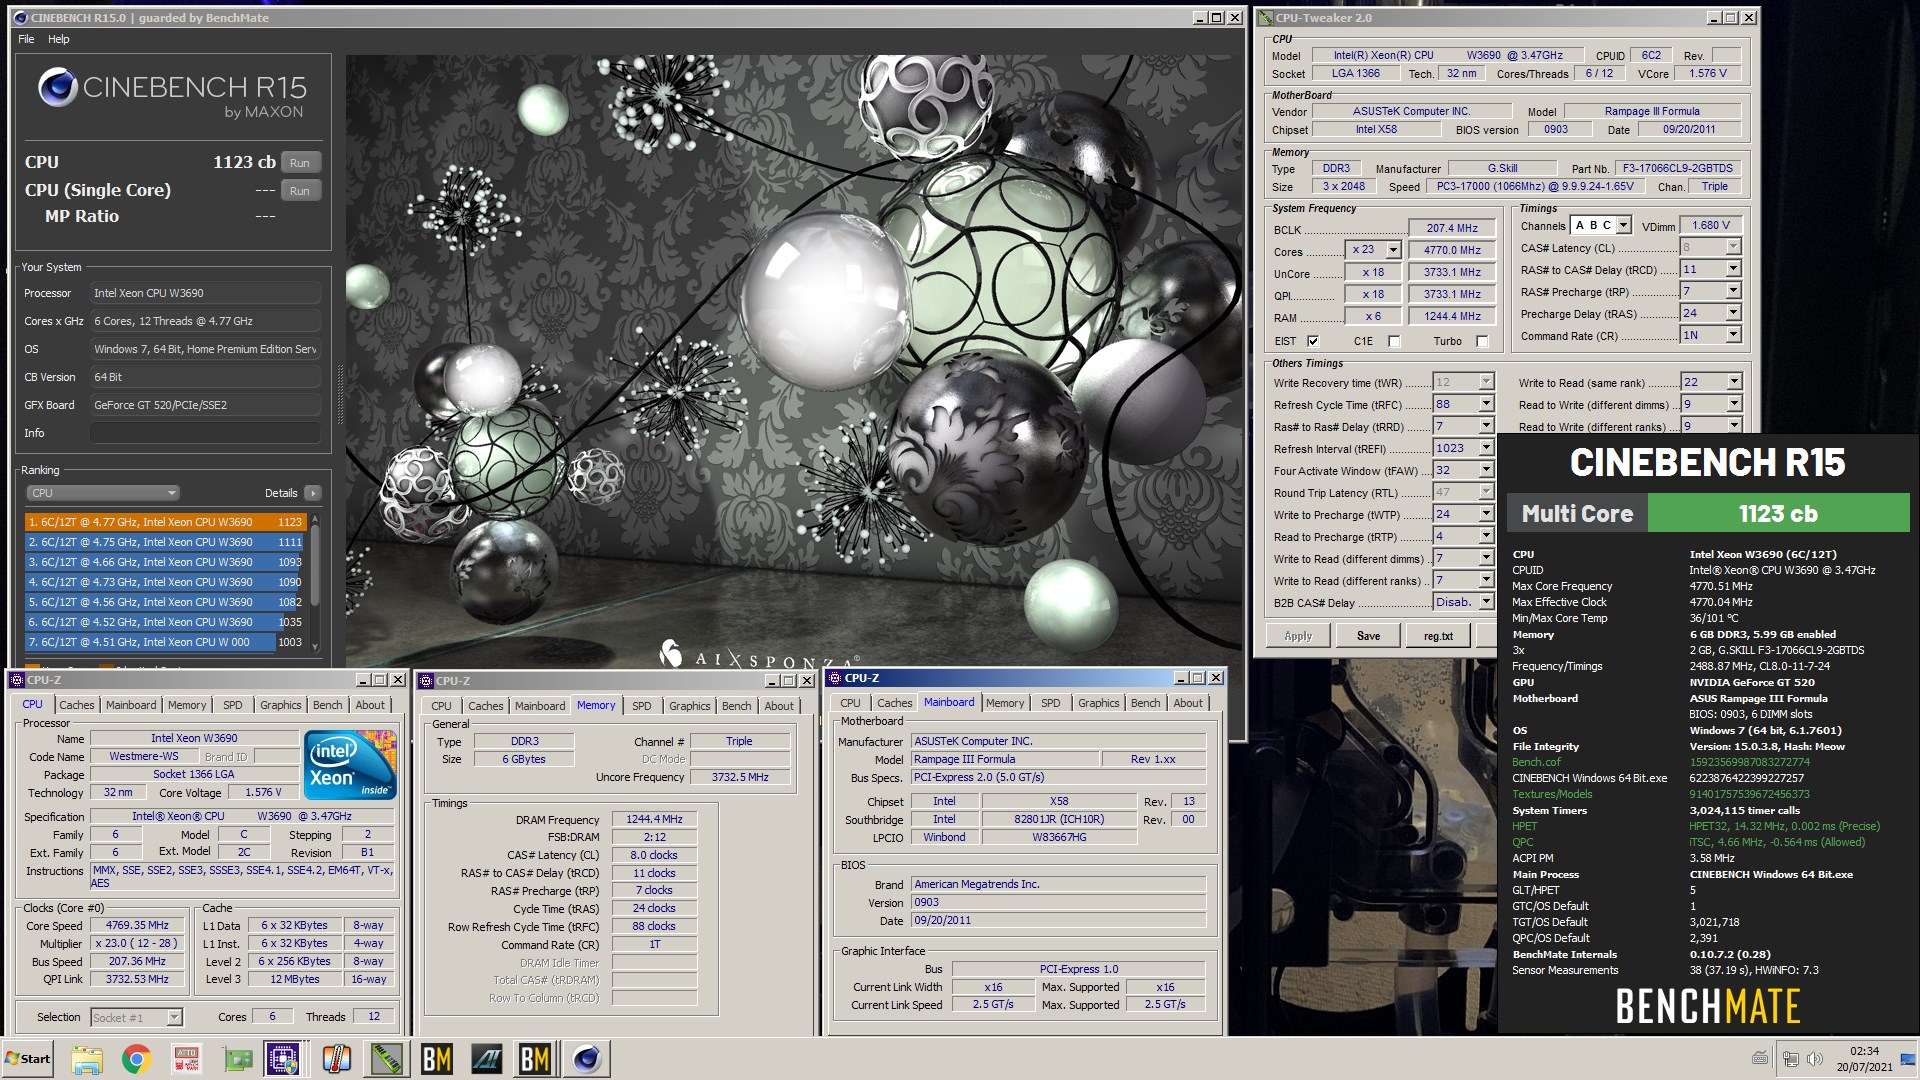The height and width of the screenshot is (1080, 1920).
Task: Launch Google Chrome from the taskbar
Action: (137, 1059)
